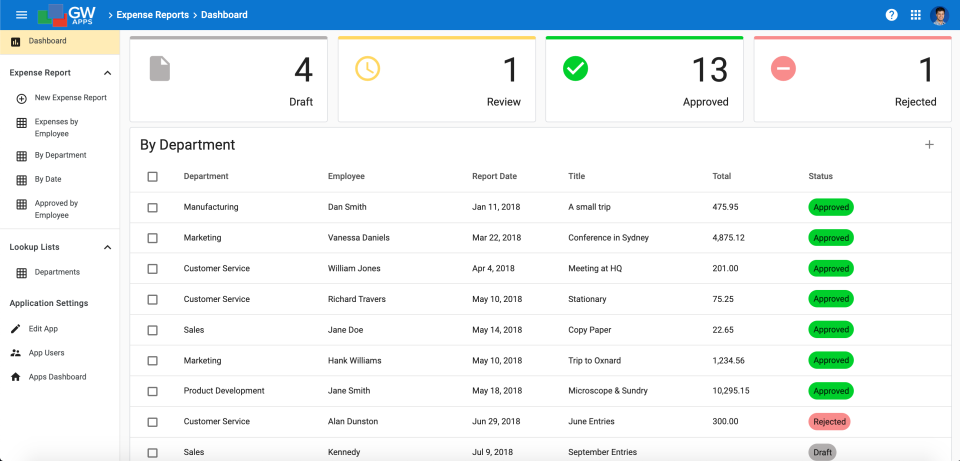This screenshot has height=461, width=960.
Task: Open the Departments lookup list
Action: point(59,272)
